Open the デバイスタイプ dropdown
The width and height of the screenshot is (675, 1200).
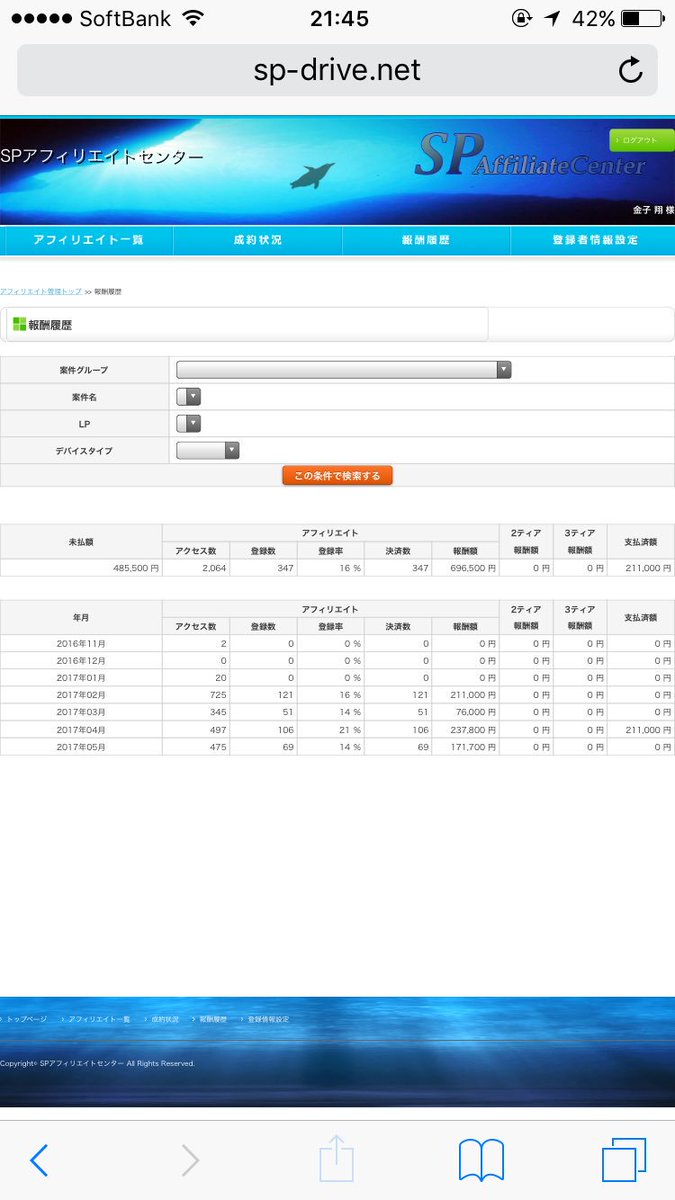point(208,451)
